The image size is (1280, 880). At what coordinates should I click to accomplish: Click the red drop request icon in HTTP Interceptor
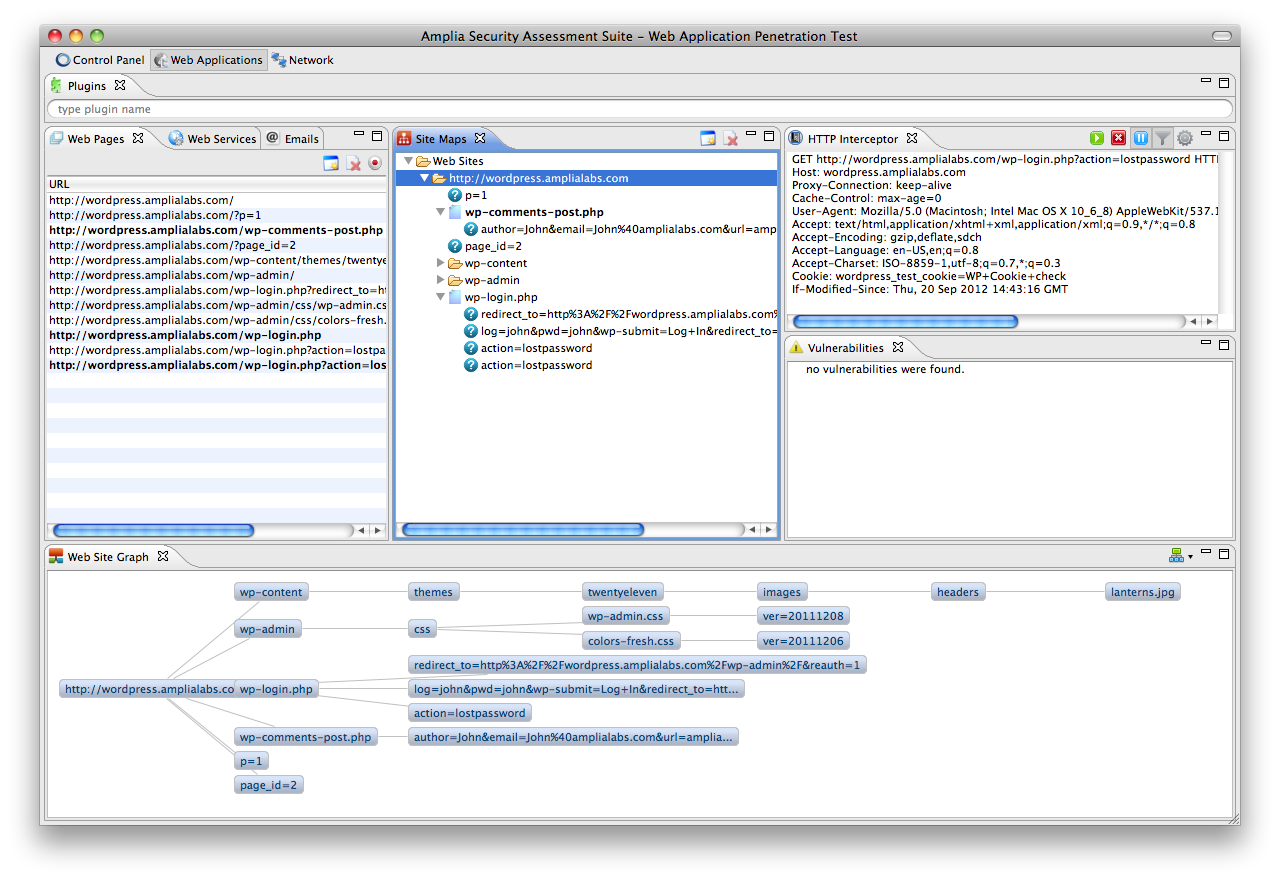(x=1119, y=139)
